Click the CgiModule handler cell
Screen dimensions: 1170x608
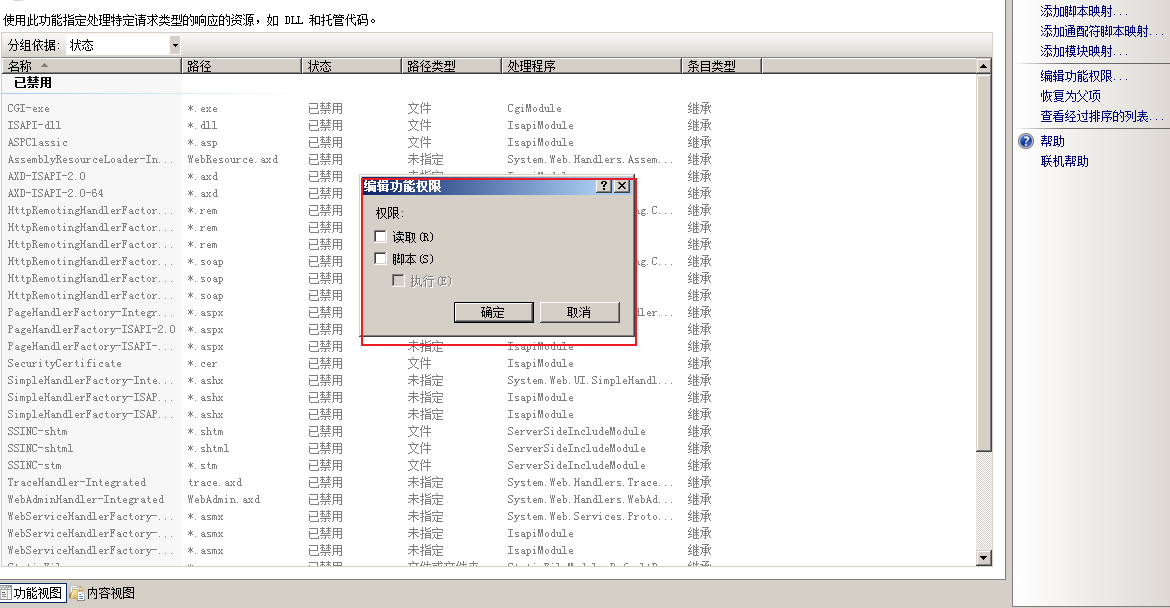point(534,108)
